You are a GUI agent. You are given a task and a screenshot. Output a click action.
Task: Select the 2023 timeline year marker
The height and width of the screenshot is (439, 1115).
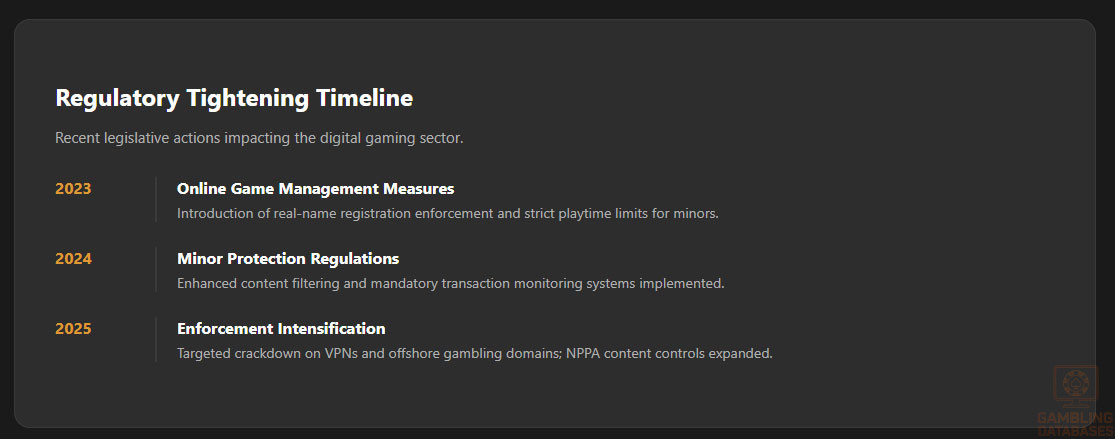point(73,189)
